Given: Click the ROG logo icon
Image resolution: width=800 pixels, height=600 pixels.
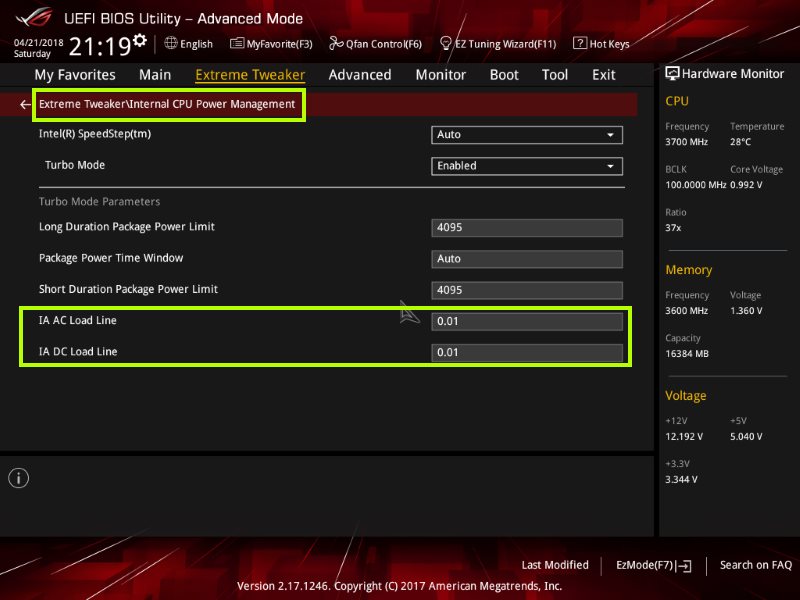Looking at the screenshot, I should pos(34,18).
